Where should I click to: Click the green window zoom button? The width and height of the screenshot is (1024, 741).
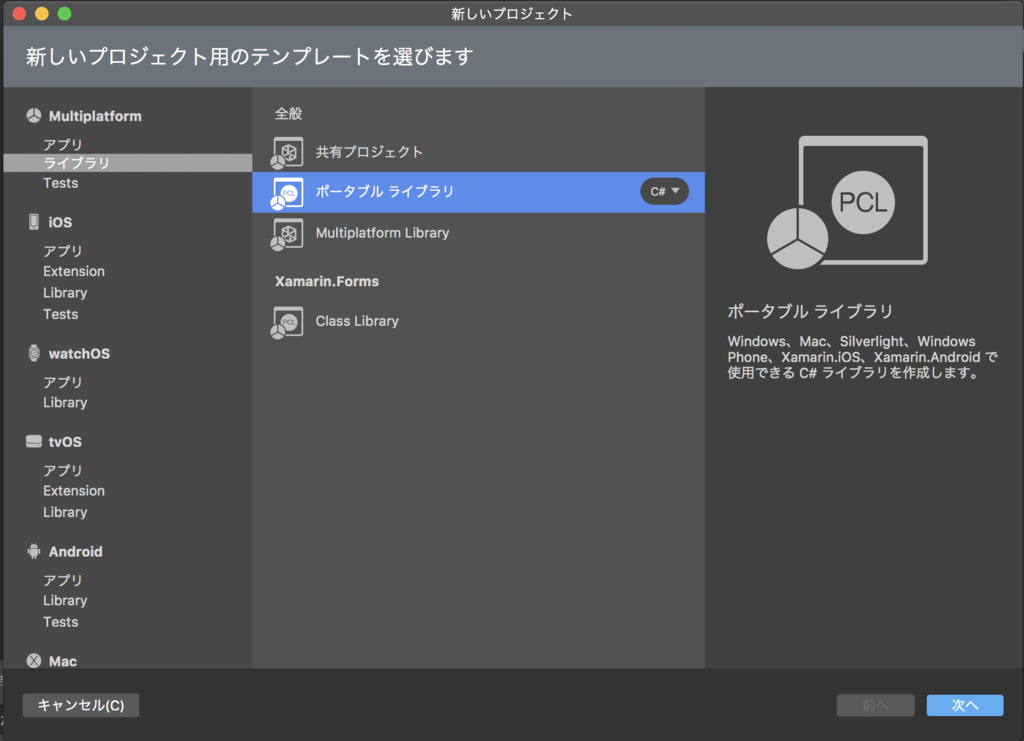[x=64, y=14]
